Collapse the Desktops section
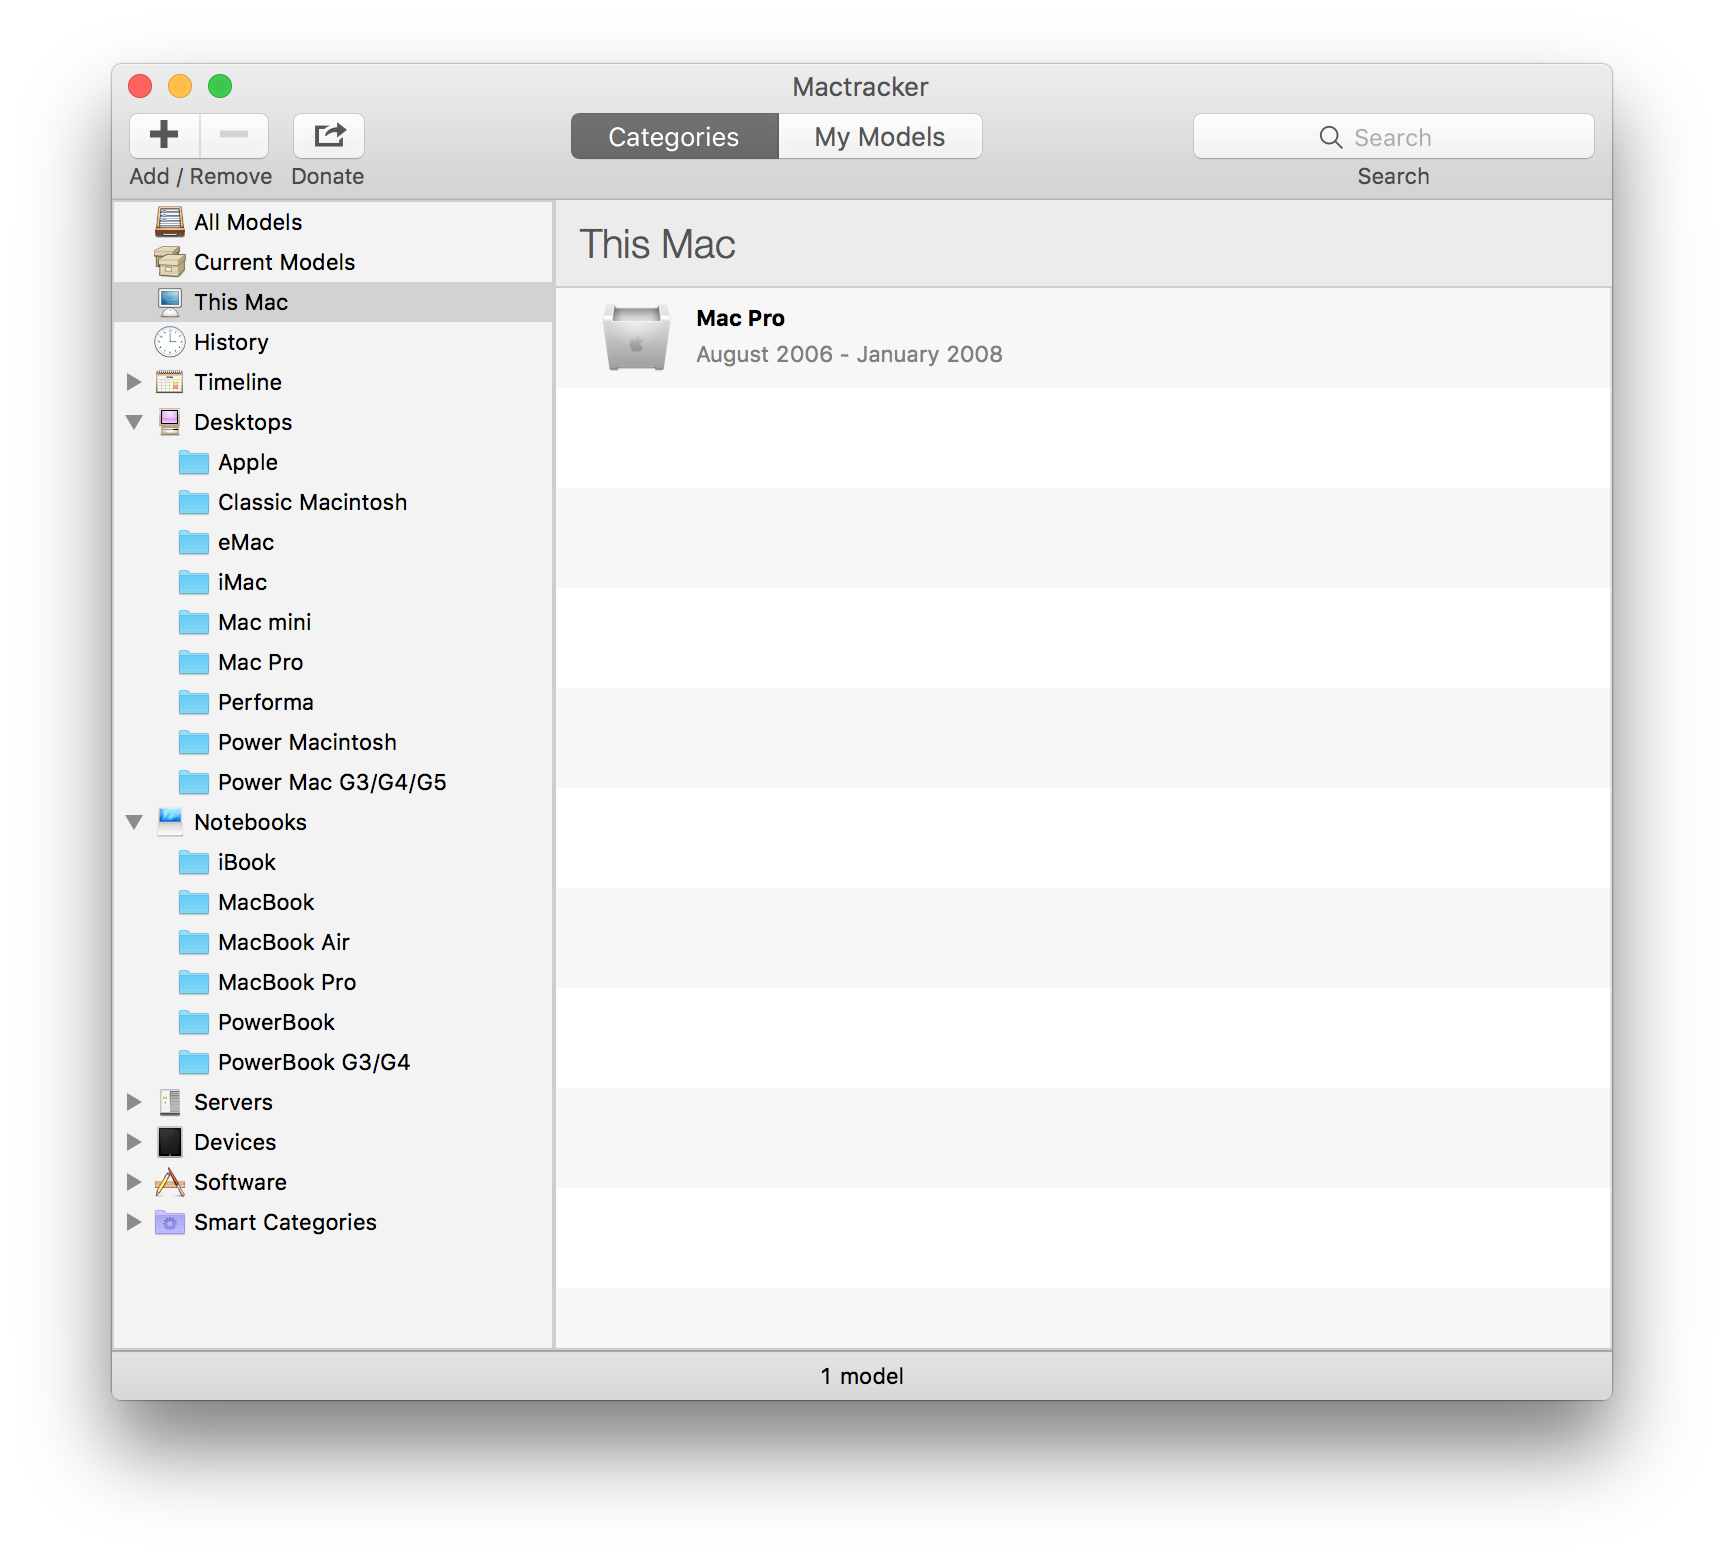Image resolution: width=1724 pixels, height=1560 pixels. coord(135,421)
